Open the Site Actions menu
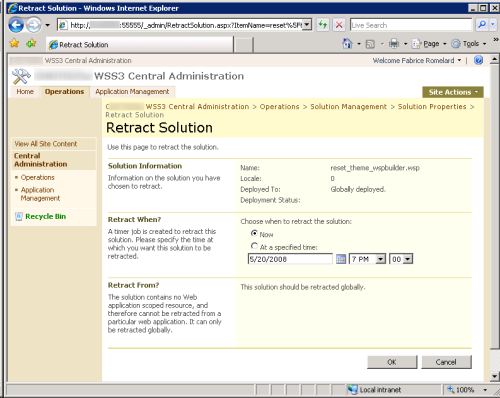Viewport: 500px width, 398px height. tap(453, 92)
